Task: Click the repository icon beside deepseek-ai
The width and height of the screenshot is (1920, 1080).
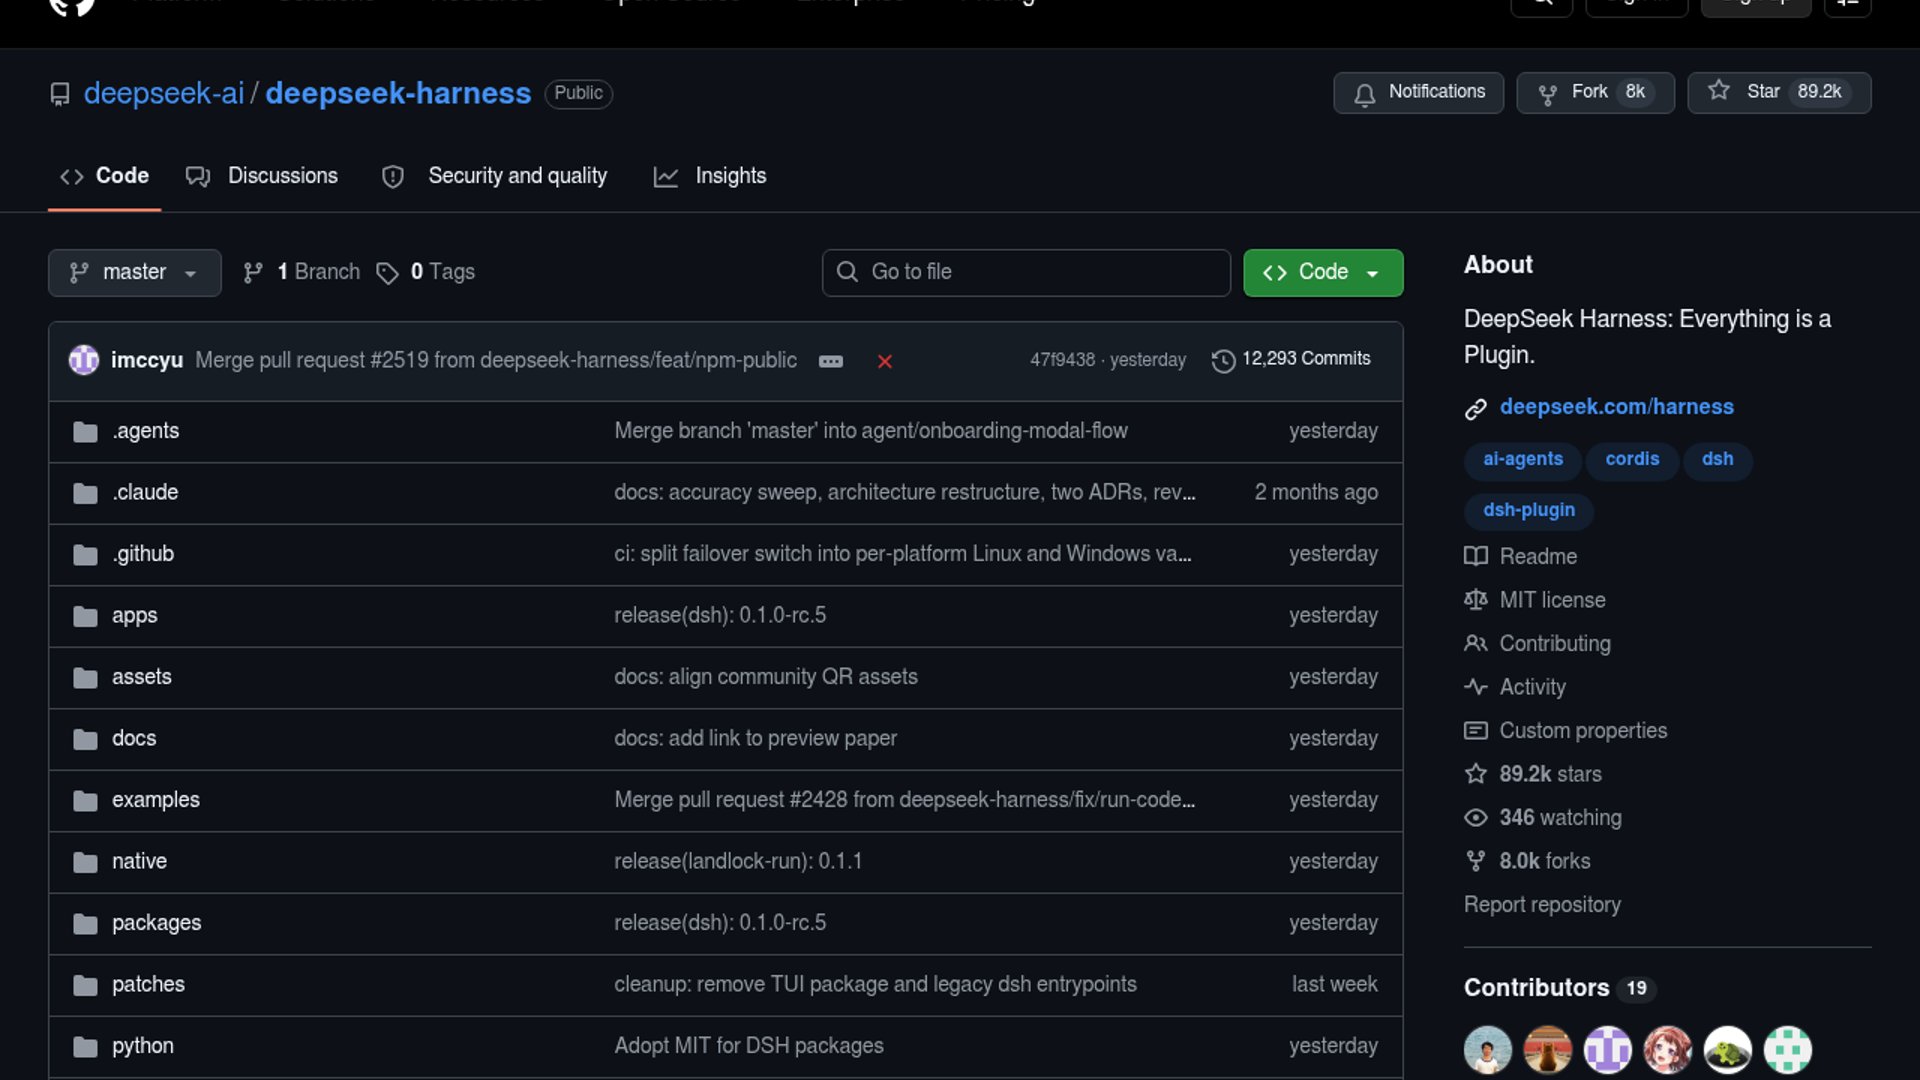Action: [x=60, y=94]
